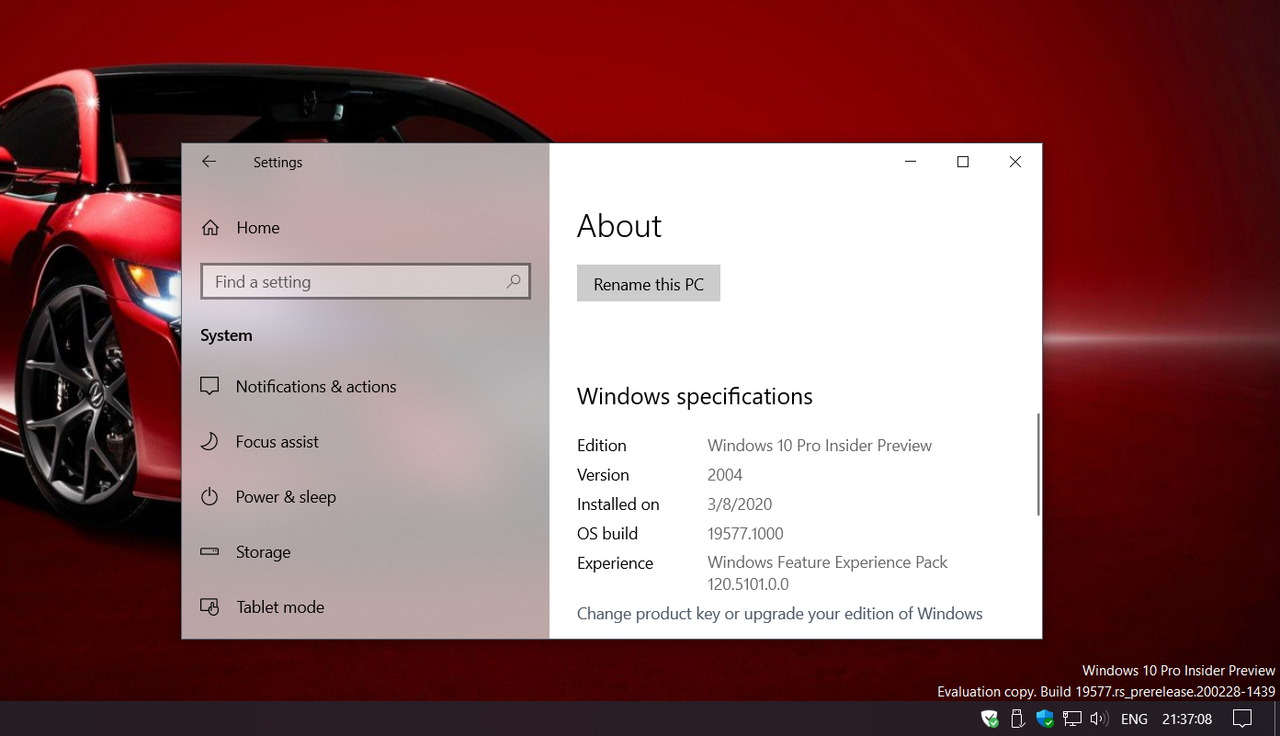Click the Find a setting search box
This screenshot has height=736, width=1280.
pyautogui.click(x=365, y=282)
